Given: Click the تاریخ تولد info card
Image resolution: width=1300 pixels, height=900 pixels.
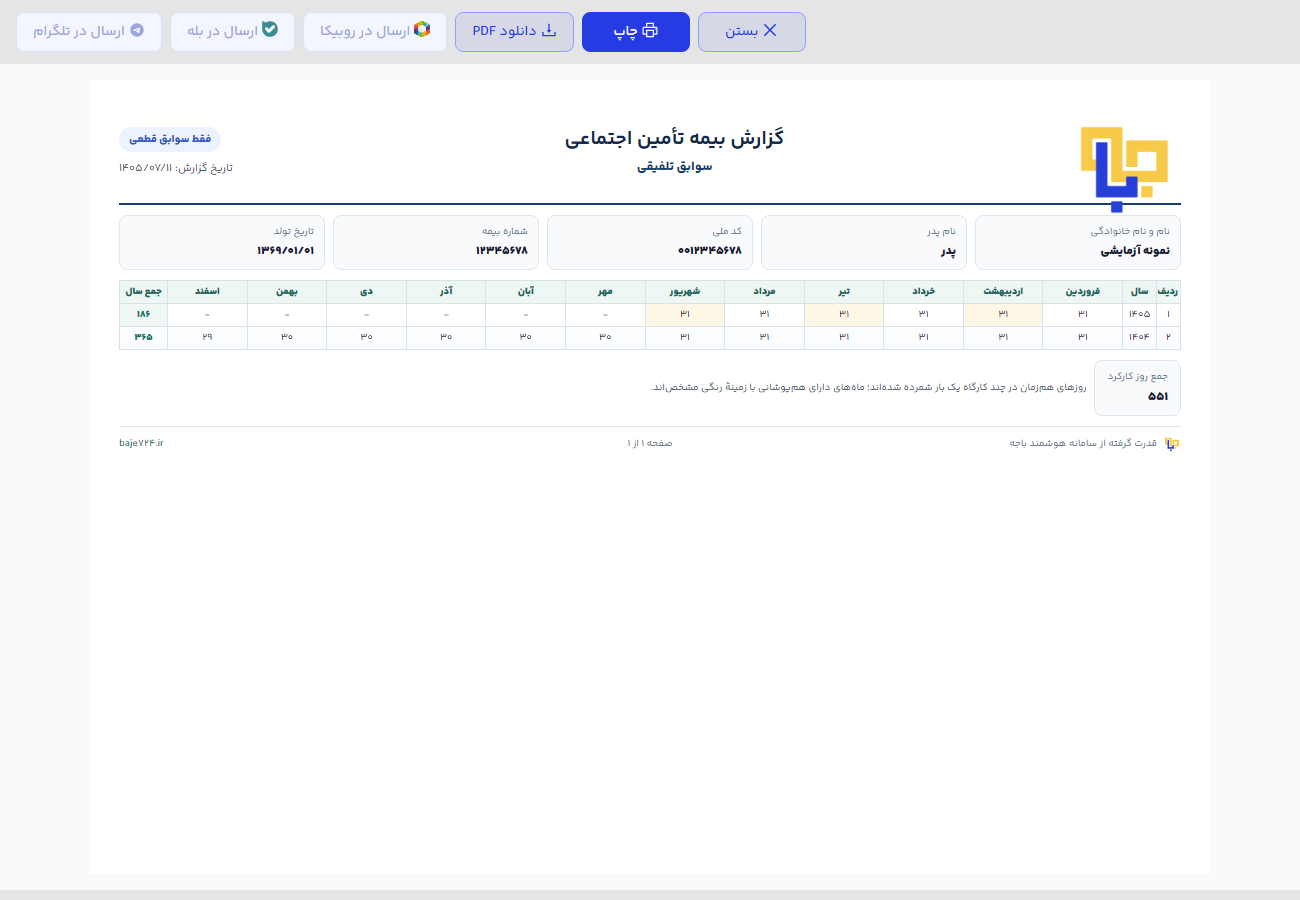Looking at the screenshot, I should coord(222,242).
